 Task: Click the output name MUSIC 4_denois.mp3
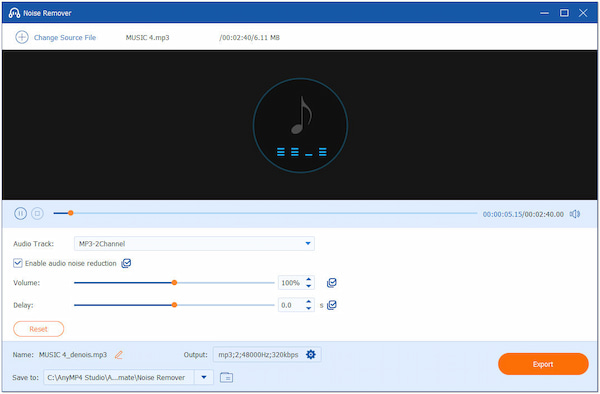(x=73, y=355)
